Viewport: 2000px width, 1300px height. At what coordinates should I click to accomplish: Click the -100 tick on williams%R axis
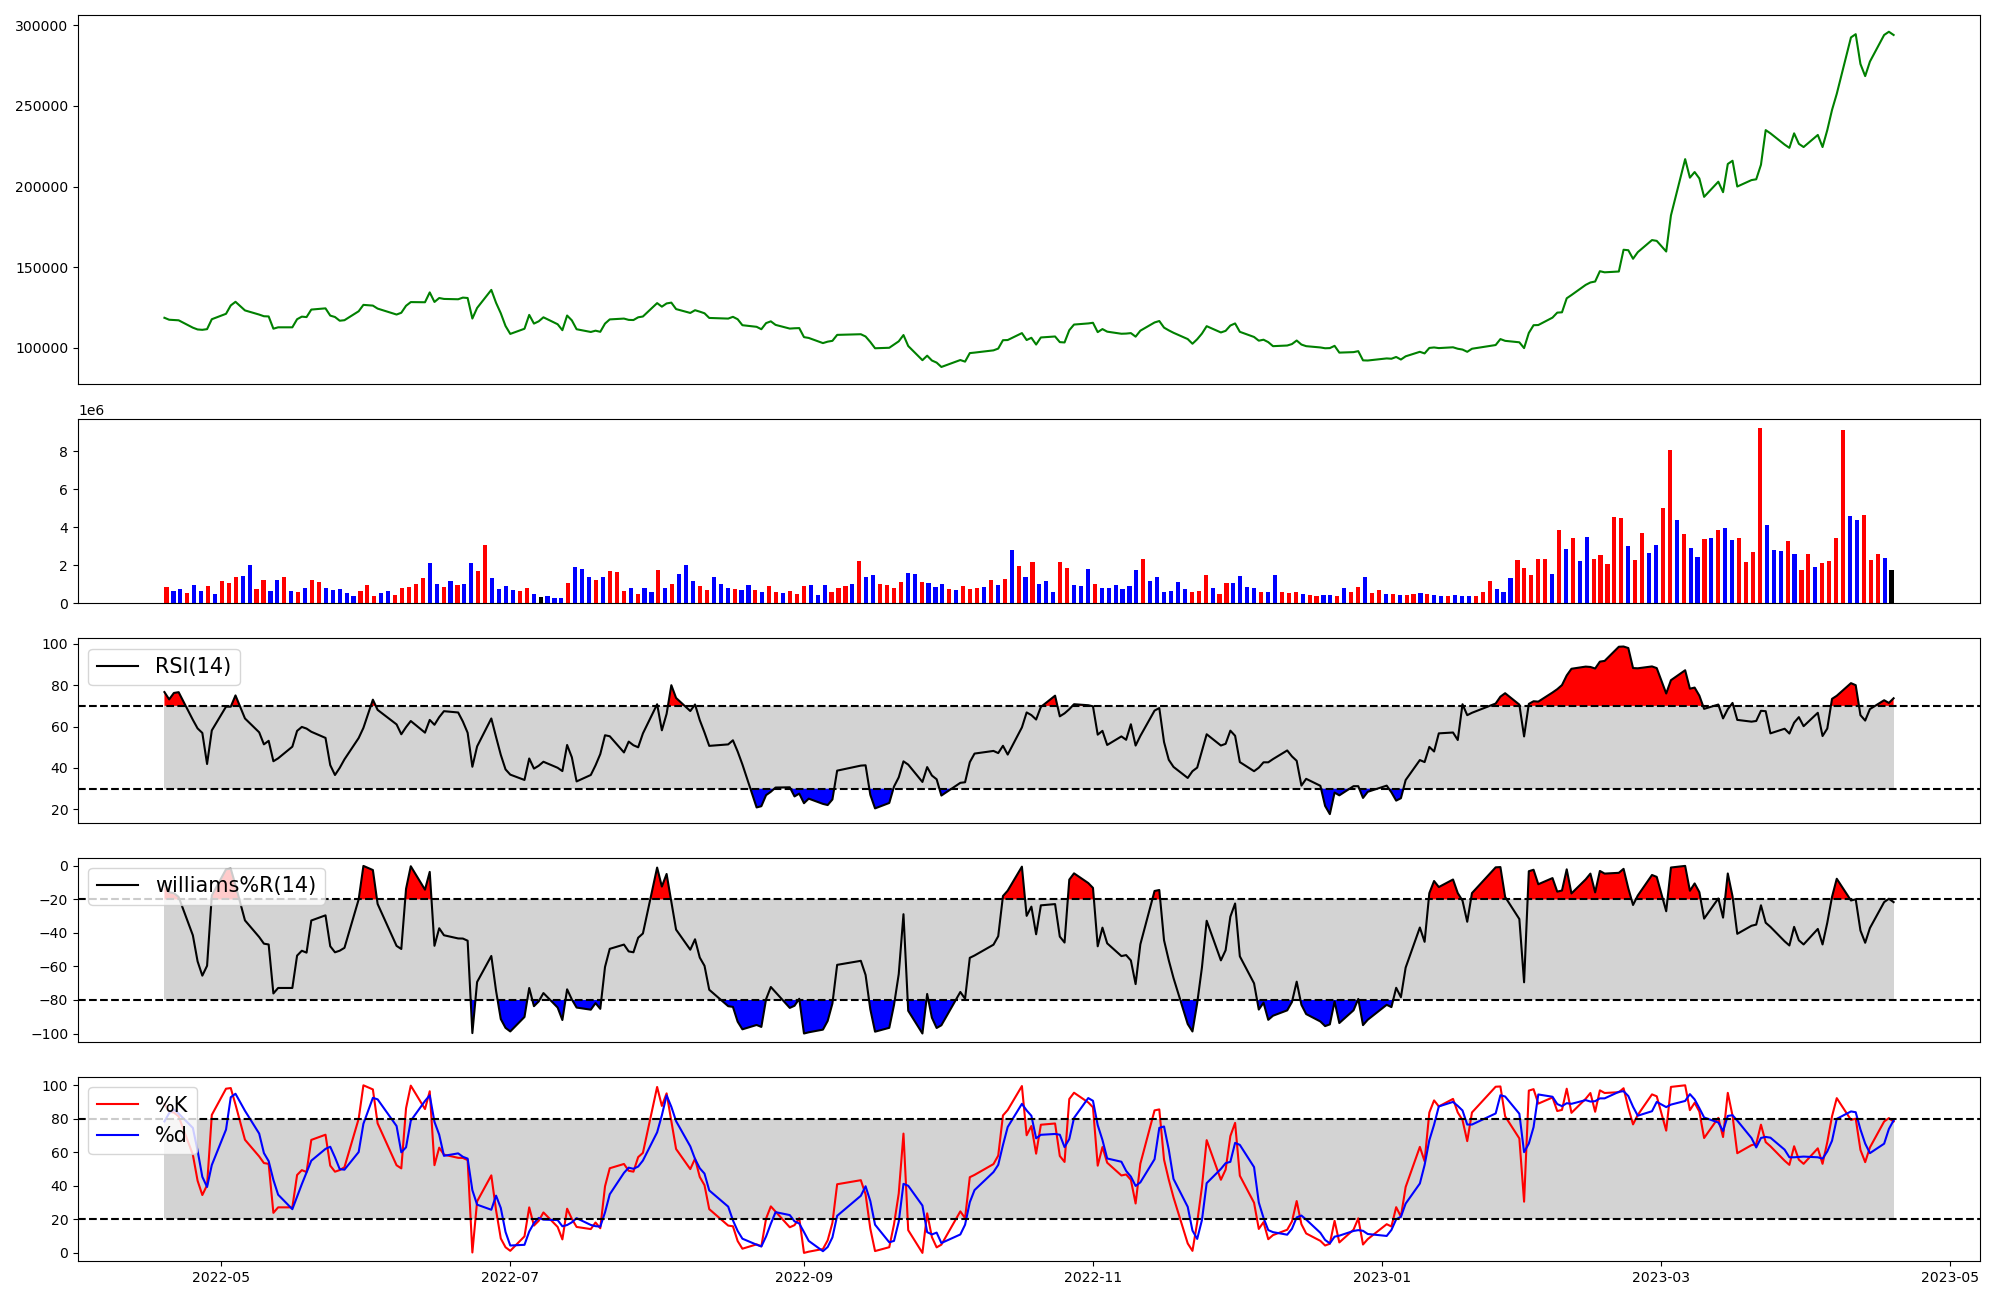point(49,1034)
